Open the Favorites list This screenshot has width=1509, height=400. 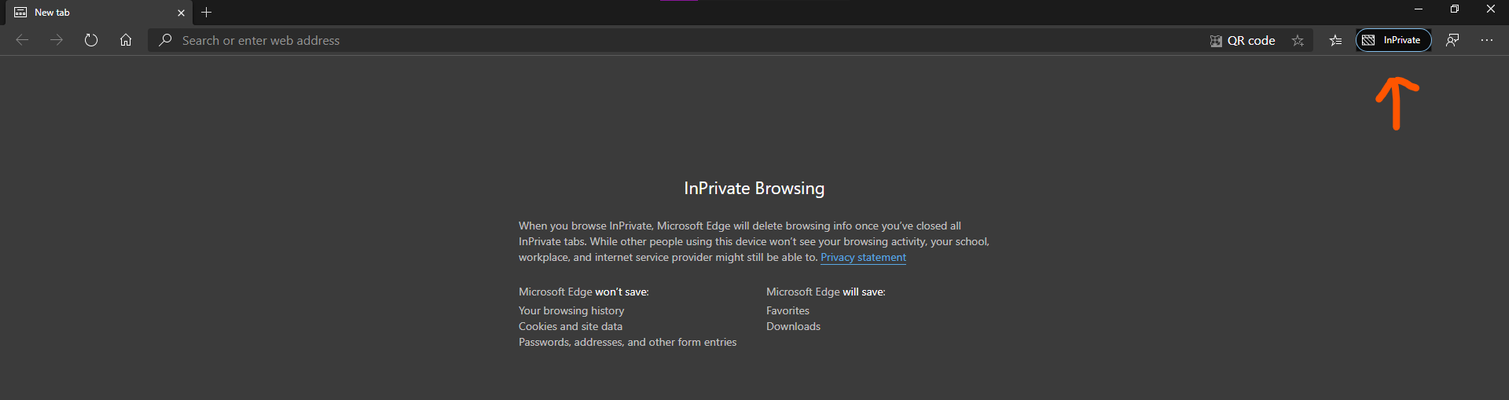pos(1335,40)
